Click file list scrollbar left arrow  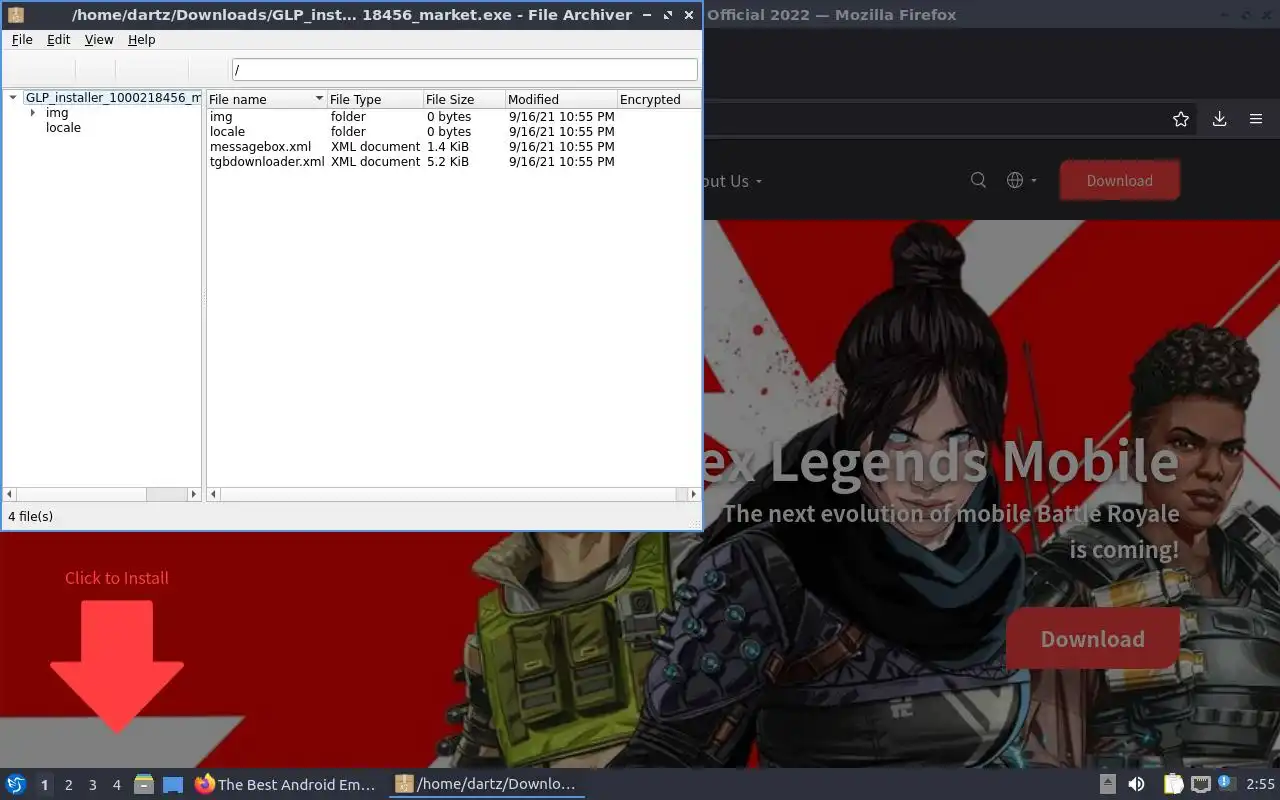click(x=213, y=494)
